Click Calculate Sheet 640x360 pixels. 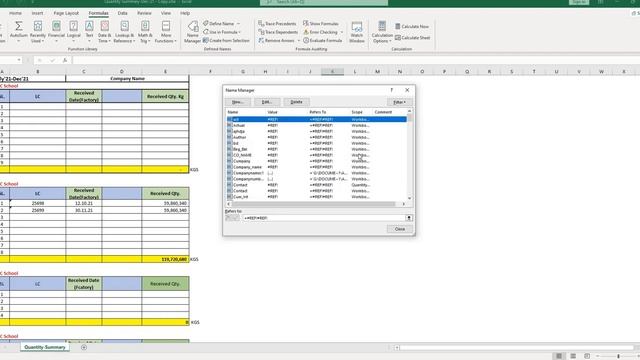(412, 38)
